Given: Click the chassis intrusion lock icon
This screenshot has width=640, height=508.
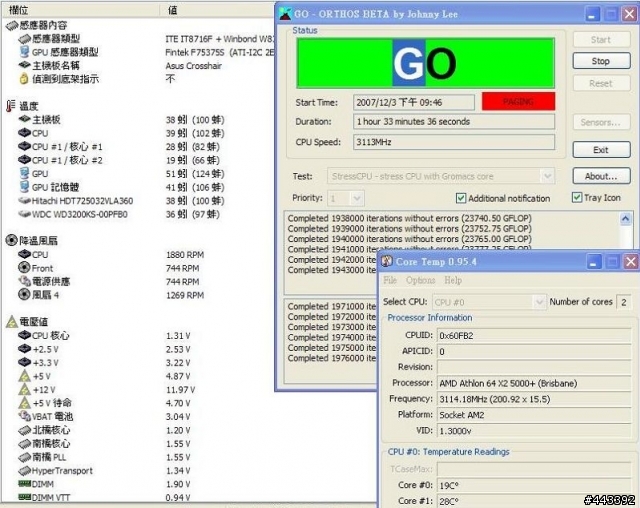Looking at the screenshot, I should 24,79.
